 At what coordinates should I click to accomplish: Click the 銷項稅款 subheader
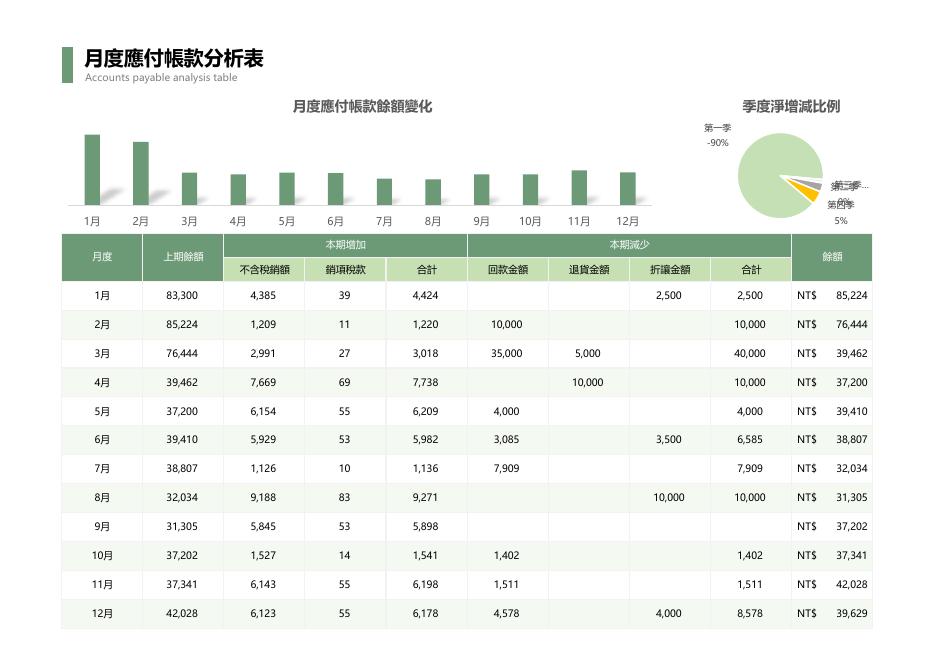pos(346,270)
